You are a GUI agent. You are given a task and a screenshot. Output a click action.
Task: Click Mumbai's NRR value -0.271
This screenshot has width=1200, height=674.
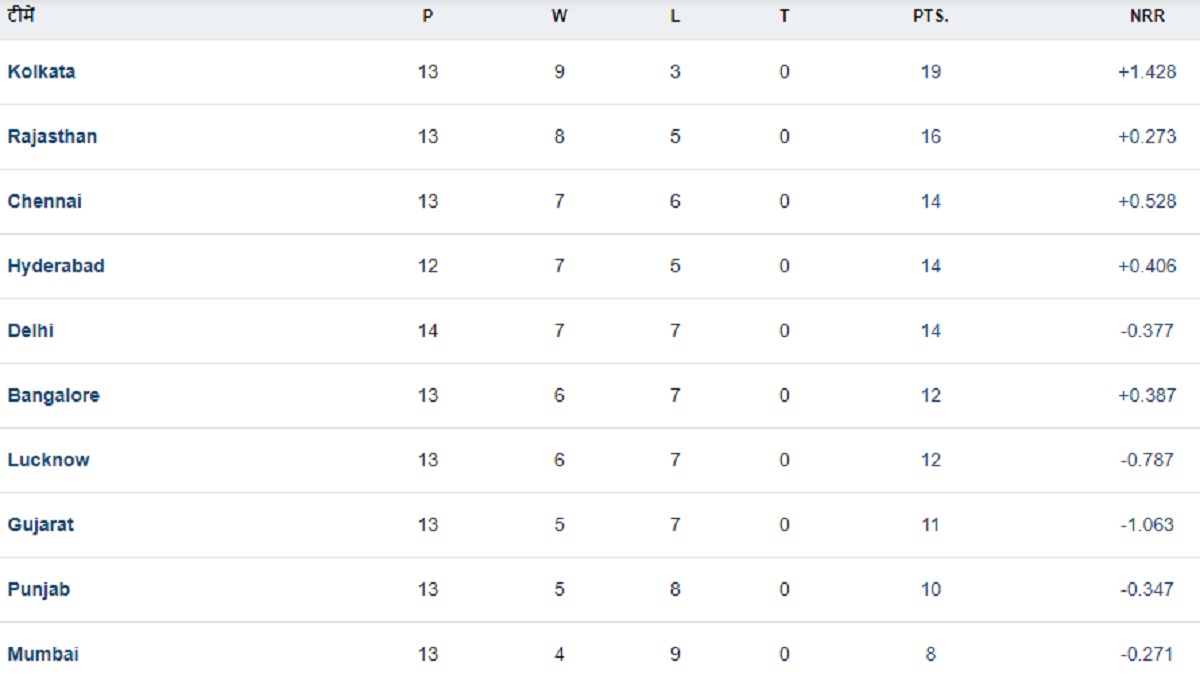1147,654
